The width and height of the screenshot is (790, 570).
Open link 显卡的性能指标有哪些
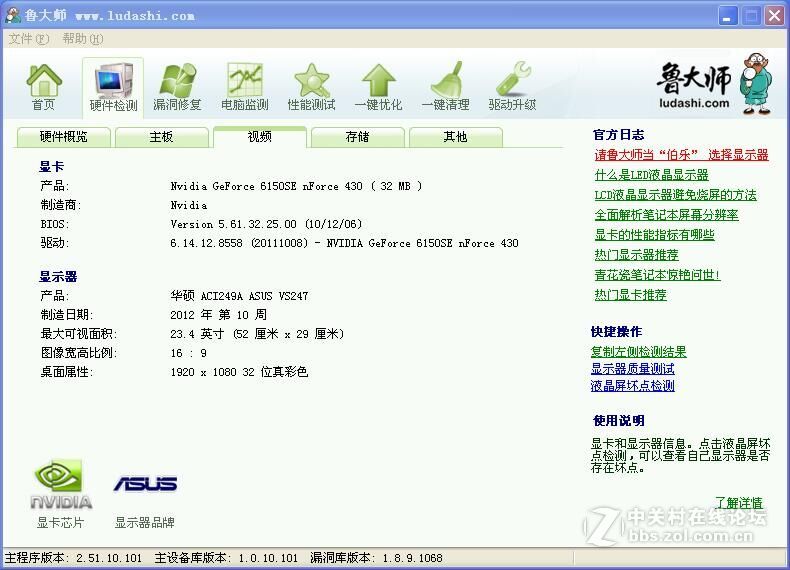[x=654, y=235]
